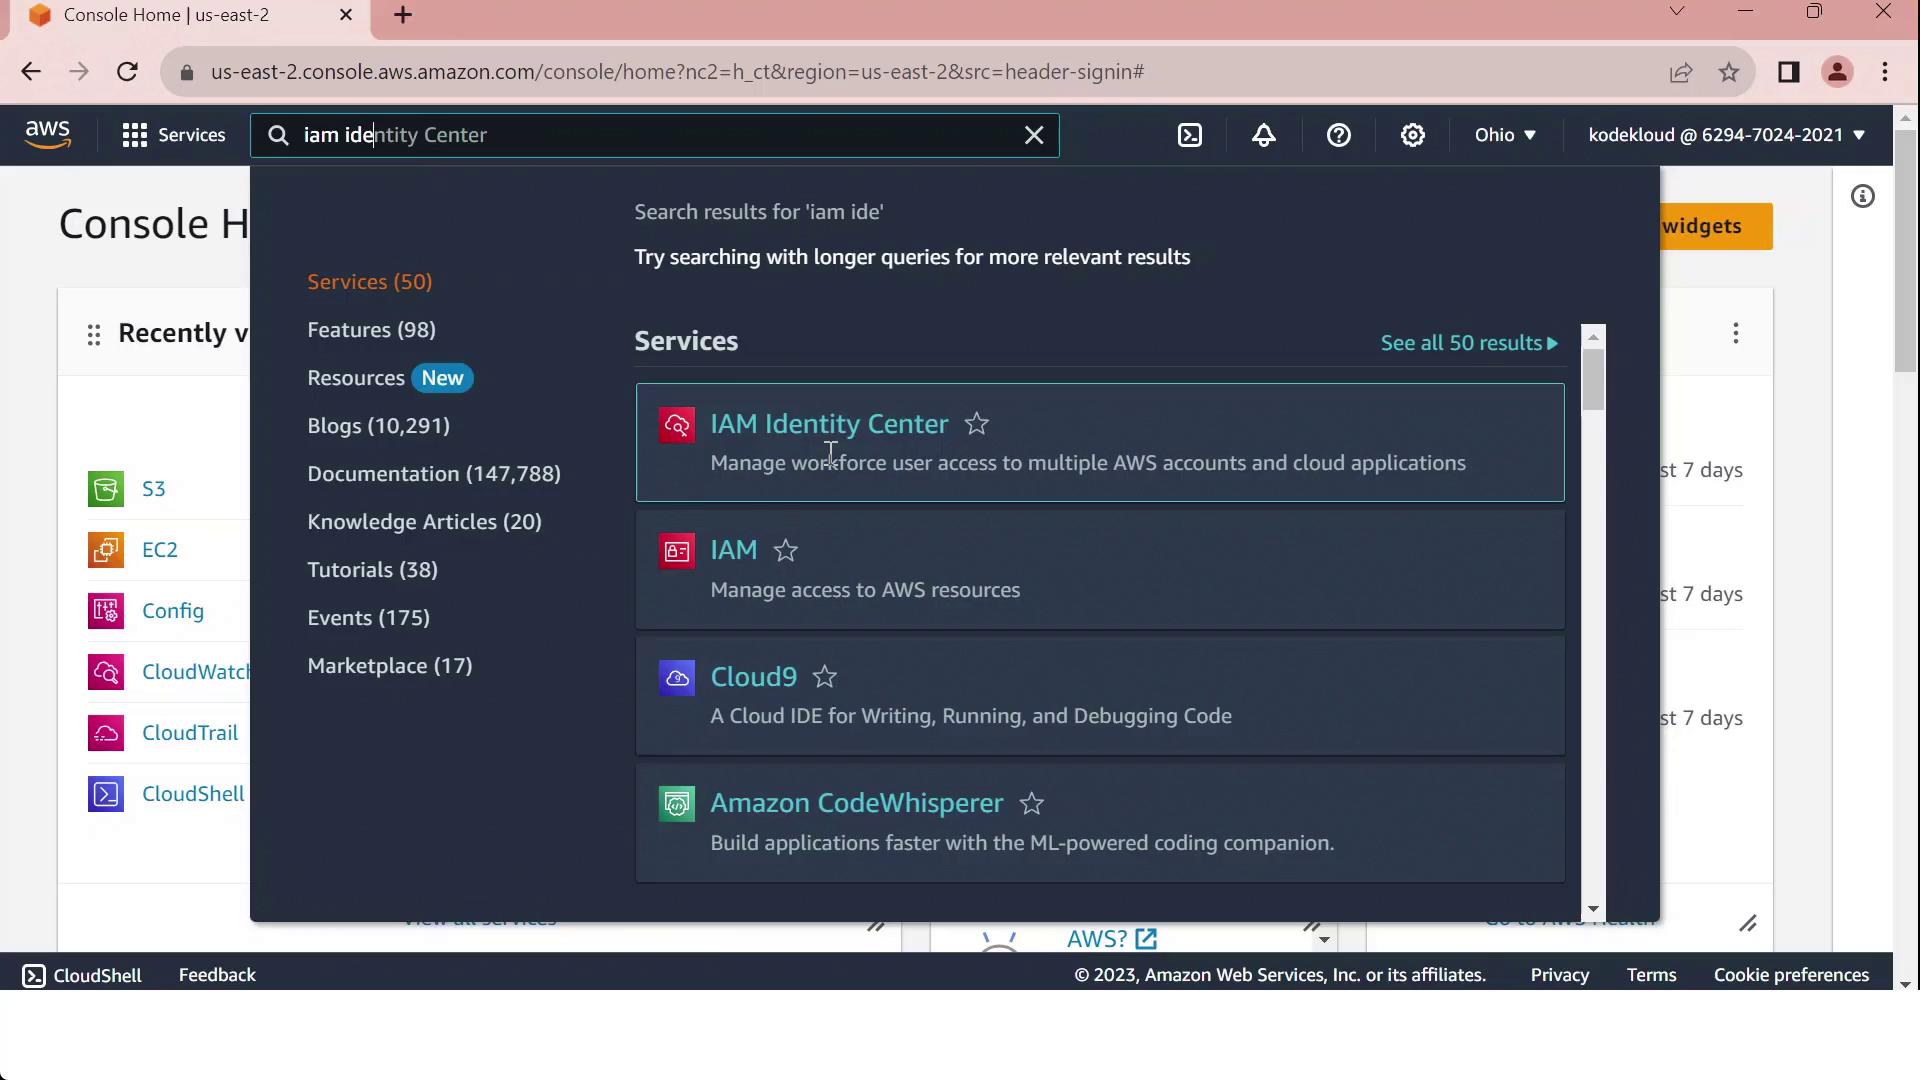1920x1080 pixels.
Task: Click the S3 service icon
Action: point(106,489)
